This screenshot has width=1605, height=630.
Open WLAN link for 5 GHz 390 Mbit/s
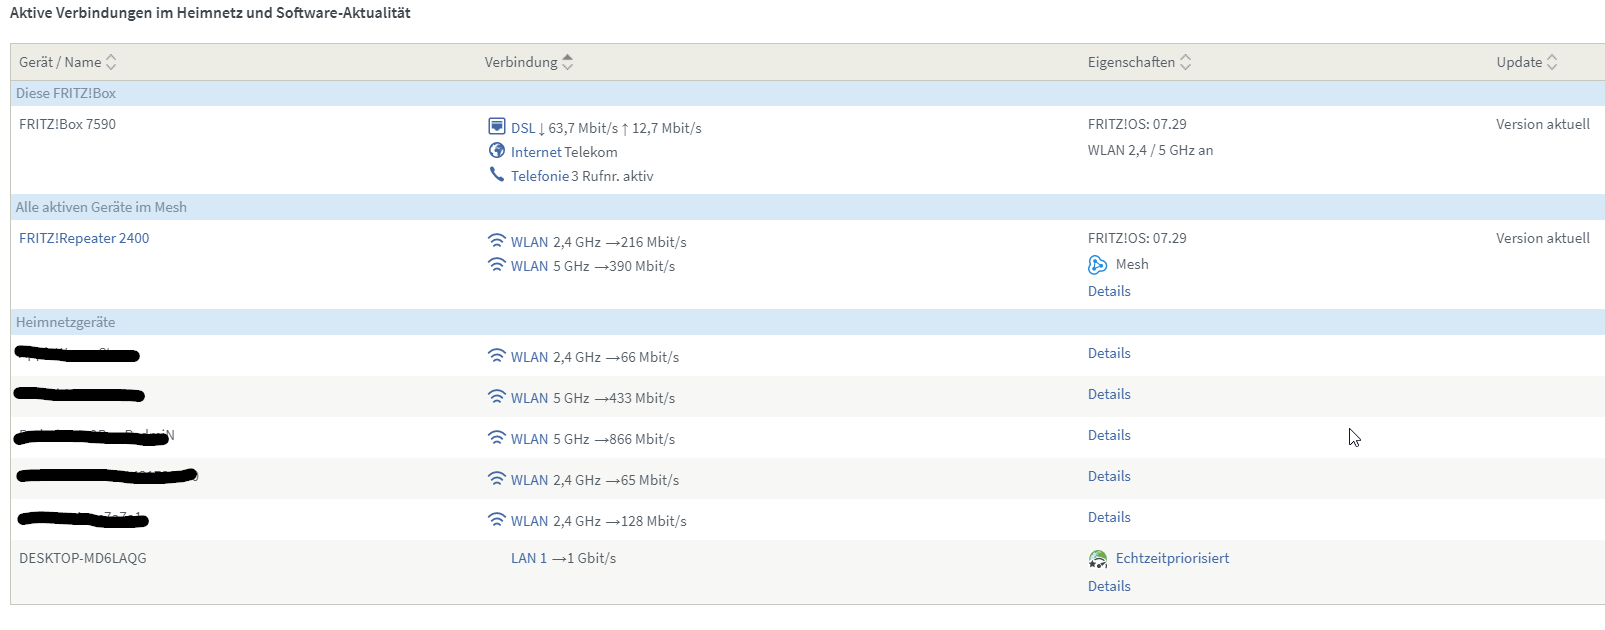point(529,266)
